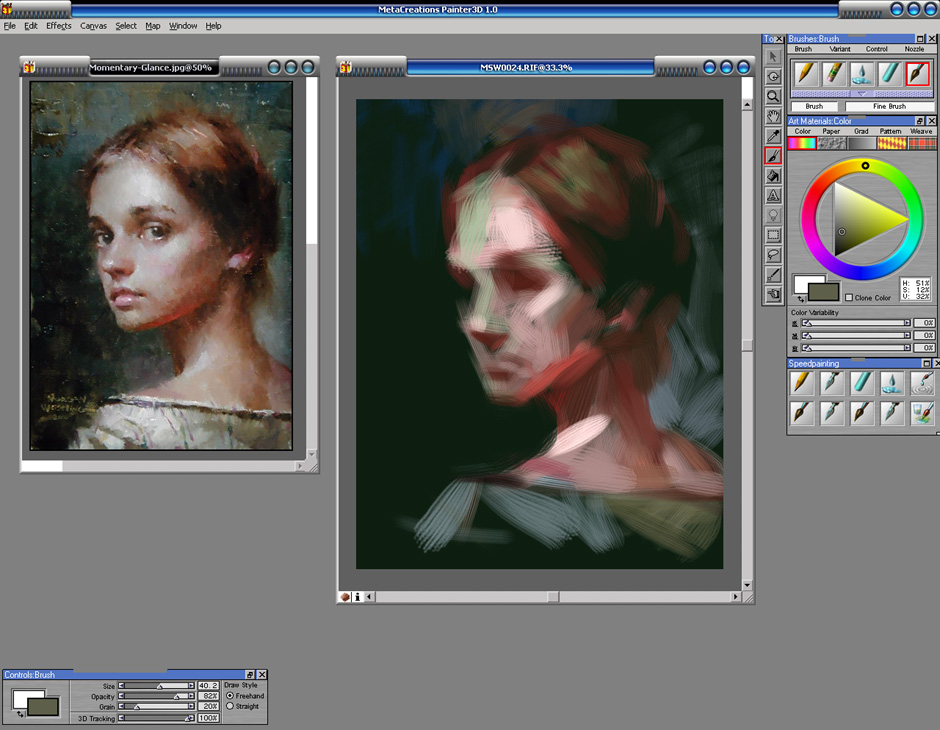Open the Nozzle menu in Brushes palette
940x730 pixels.
tap(914, 49)
